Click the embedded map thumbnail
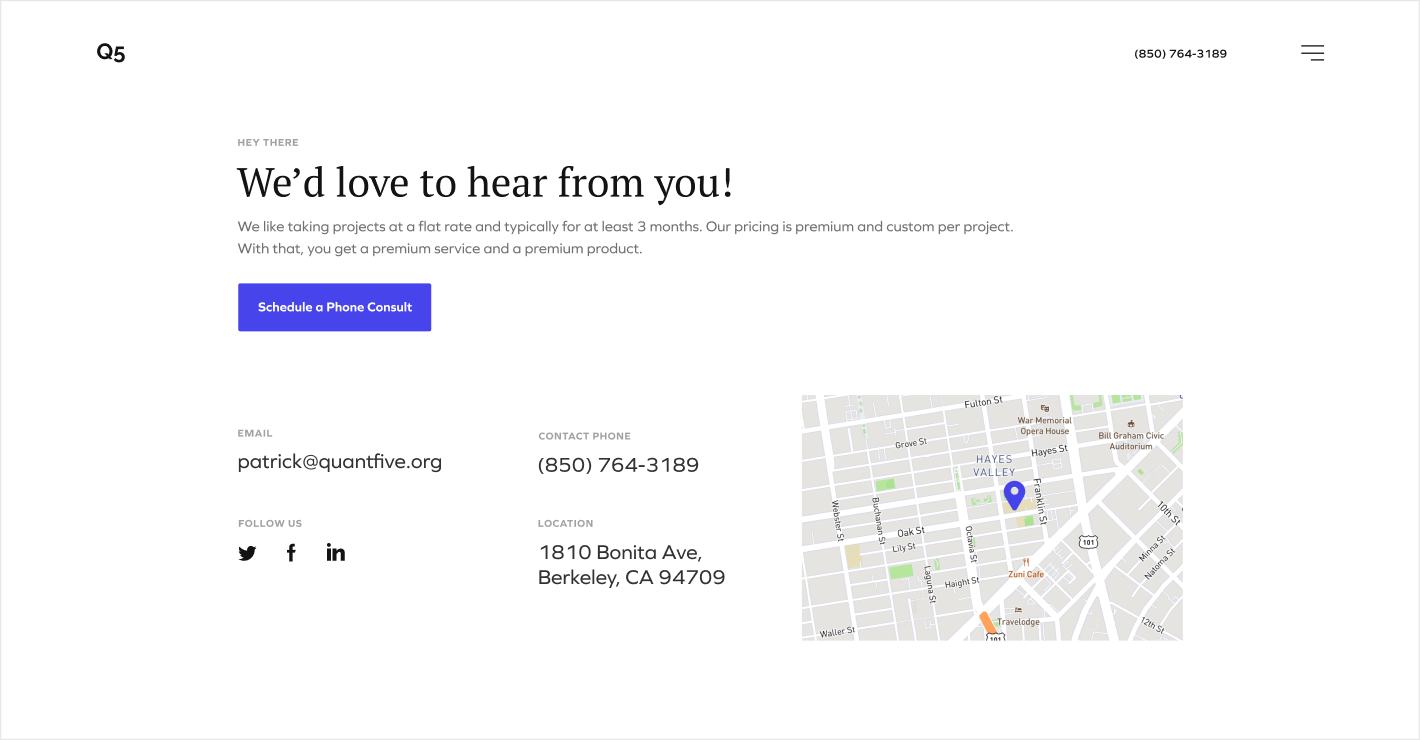Screen dimensions: 1420x740 [x=991, y=517]
